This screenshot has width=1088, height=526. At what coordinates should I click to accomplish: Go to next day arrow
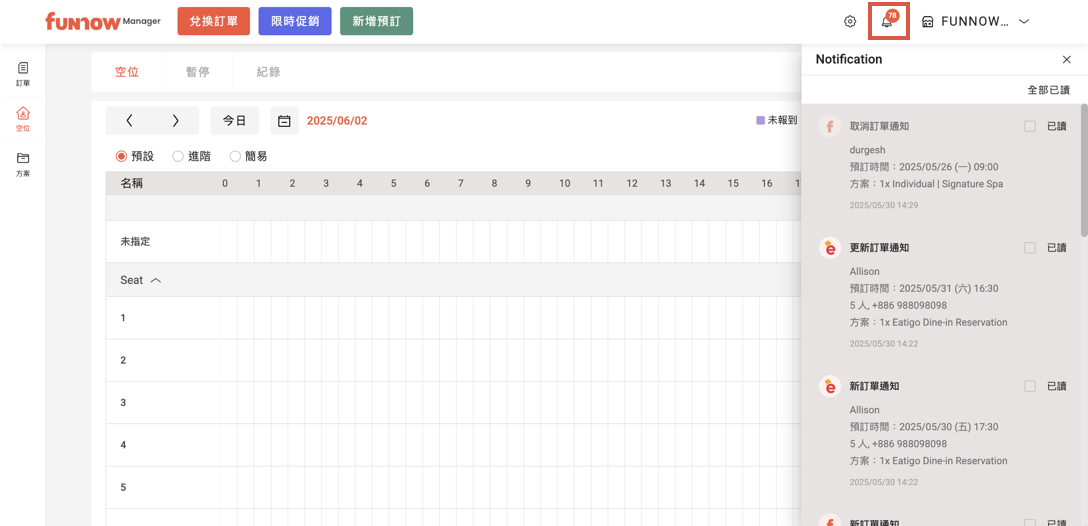tap(176, 121)
